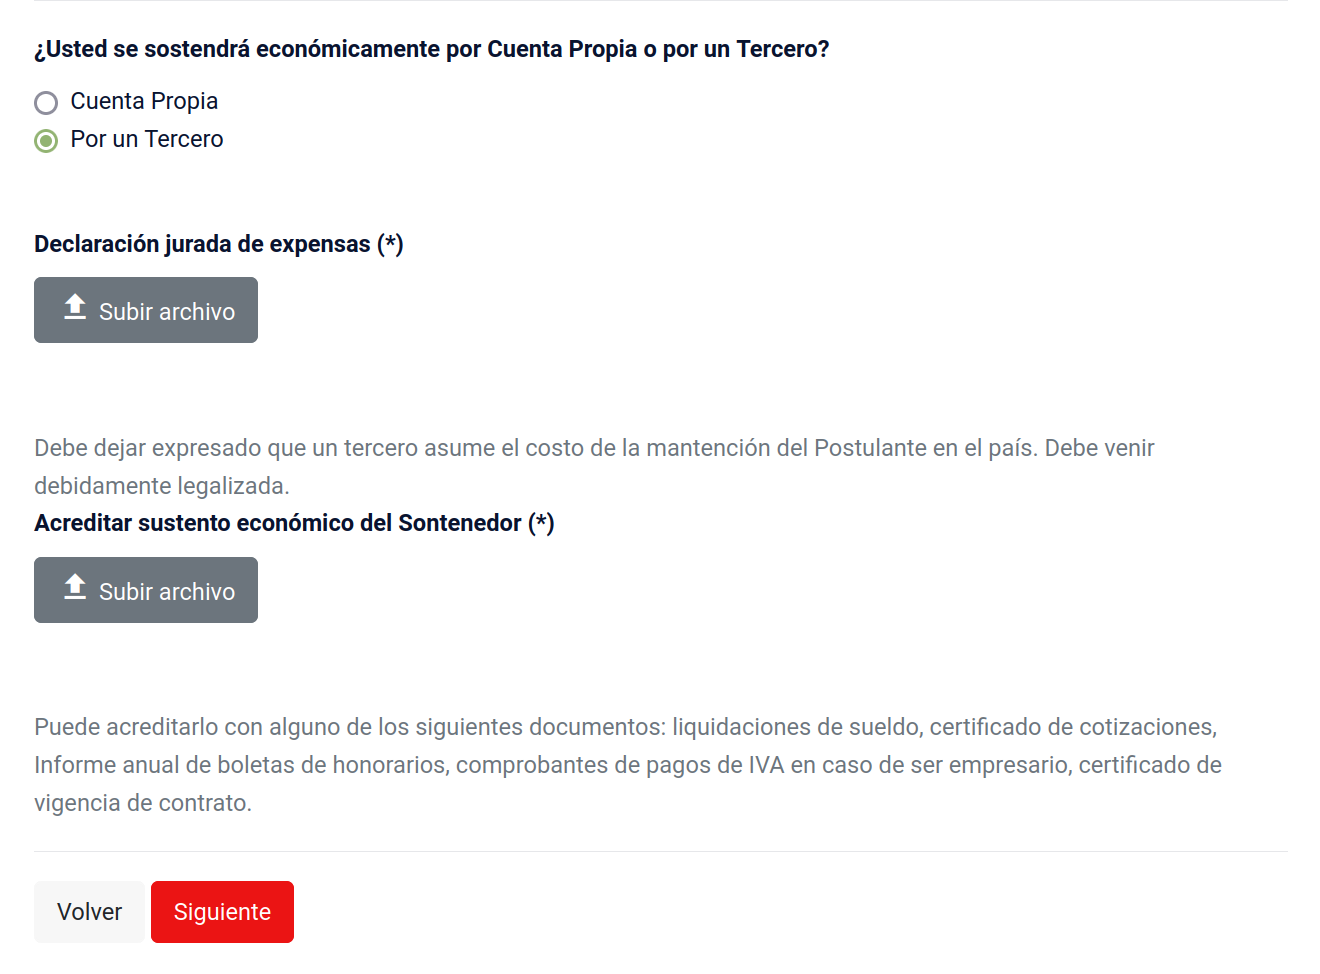Click the required asterisk after Declaración jurada
The width and height of the screenshot is (1320, 974).
pos(391,244)
